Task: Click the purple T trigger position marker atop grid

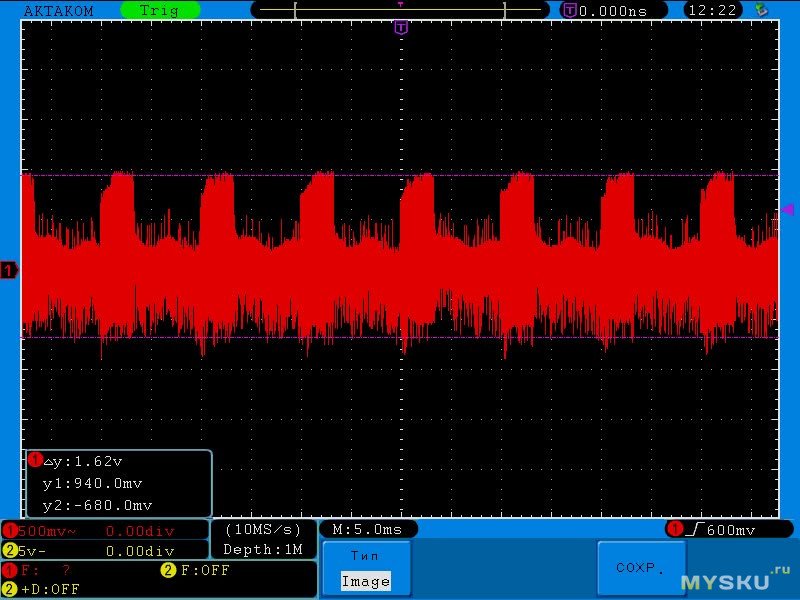Action: point(401,28)
